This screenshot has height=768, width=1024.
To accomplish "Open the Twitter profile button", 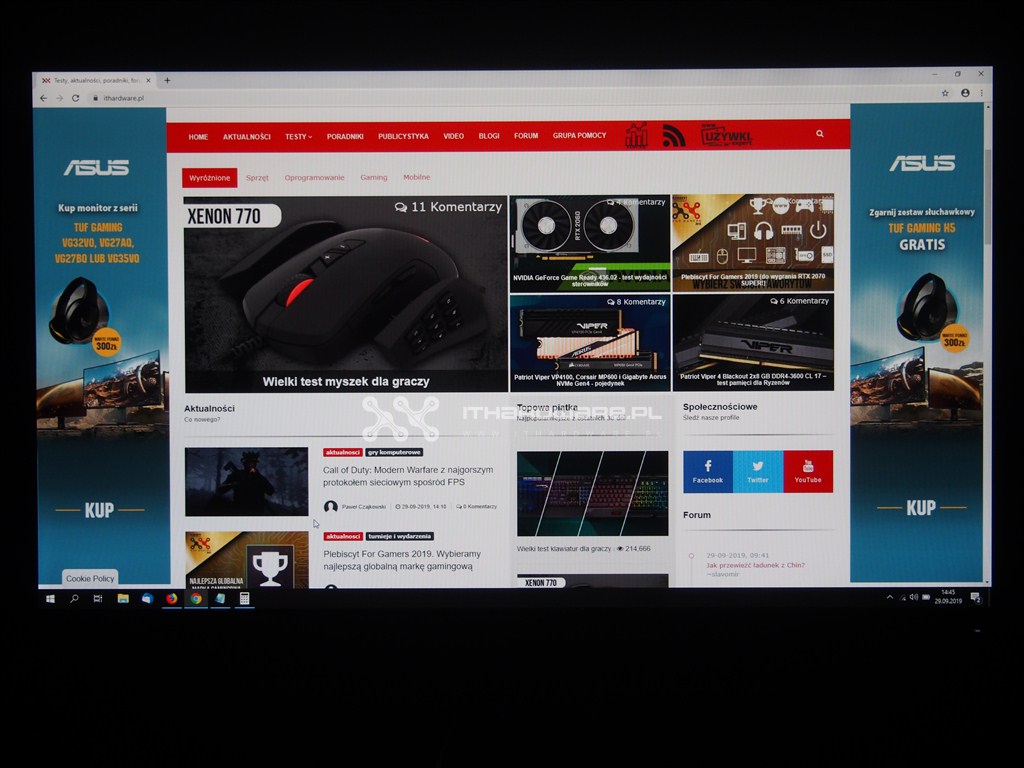I will [758, 472].
